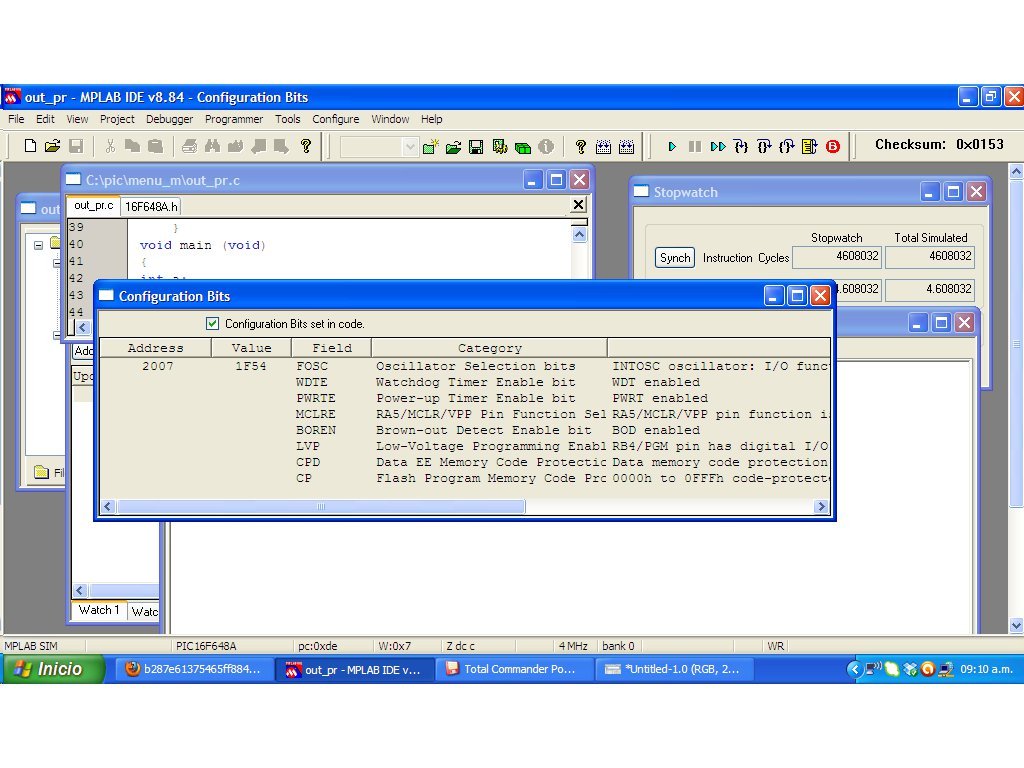1024x768 pixels.
Task: Click the Save Workspace disk icon
Action: pos(476,146)
